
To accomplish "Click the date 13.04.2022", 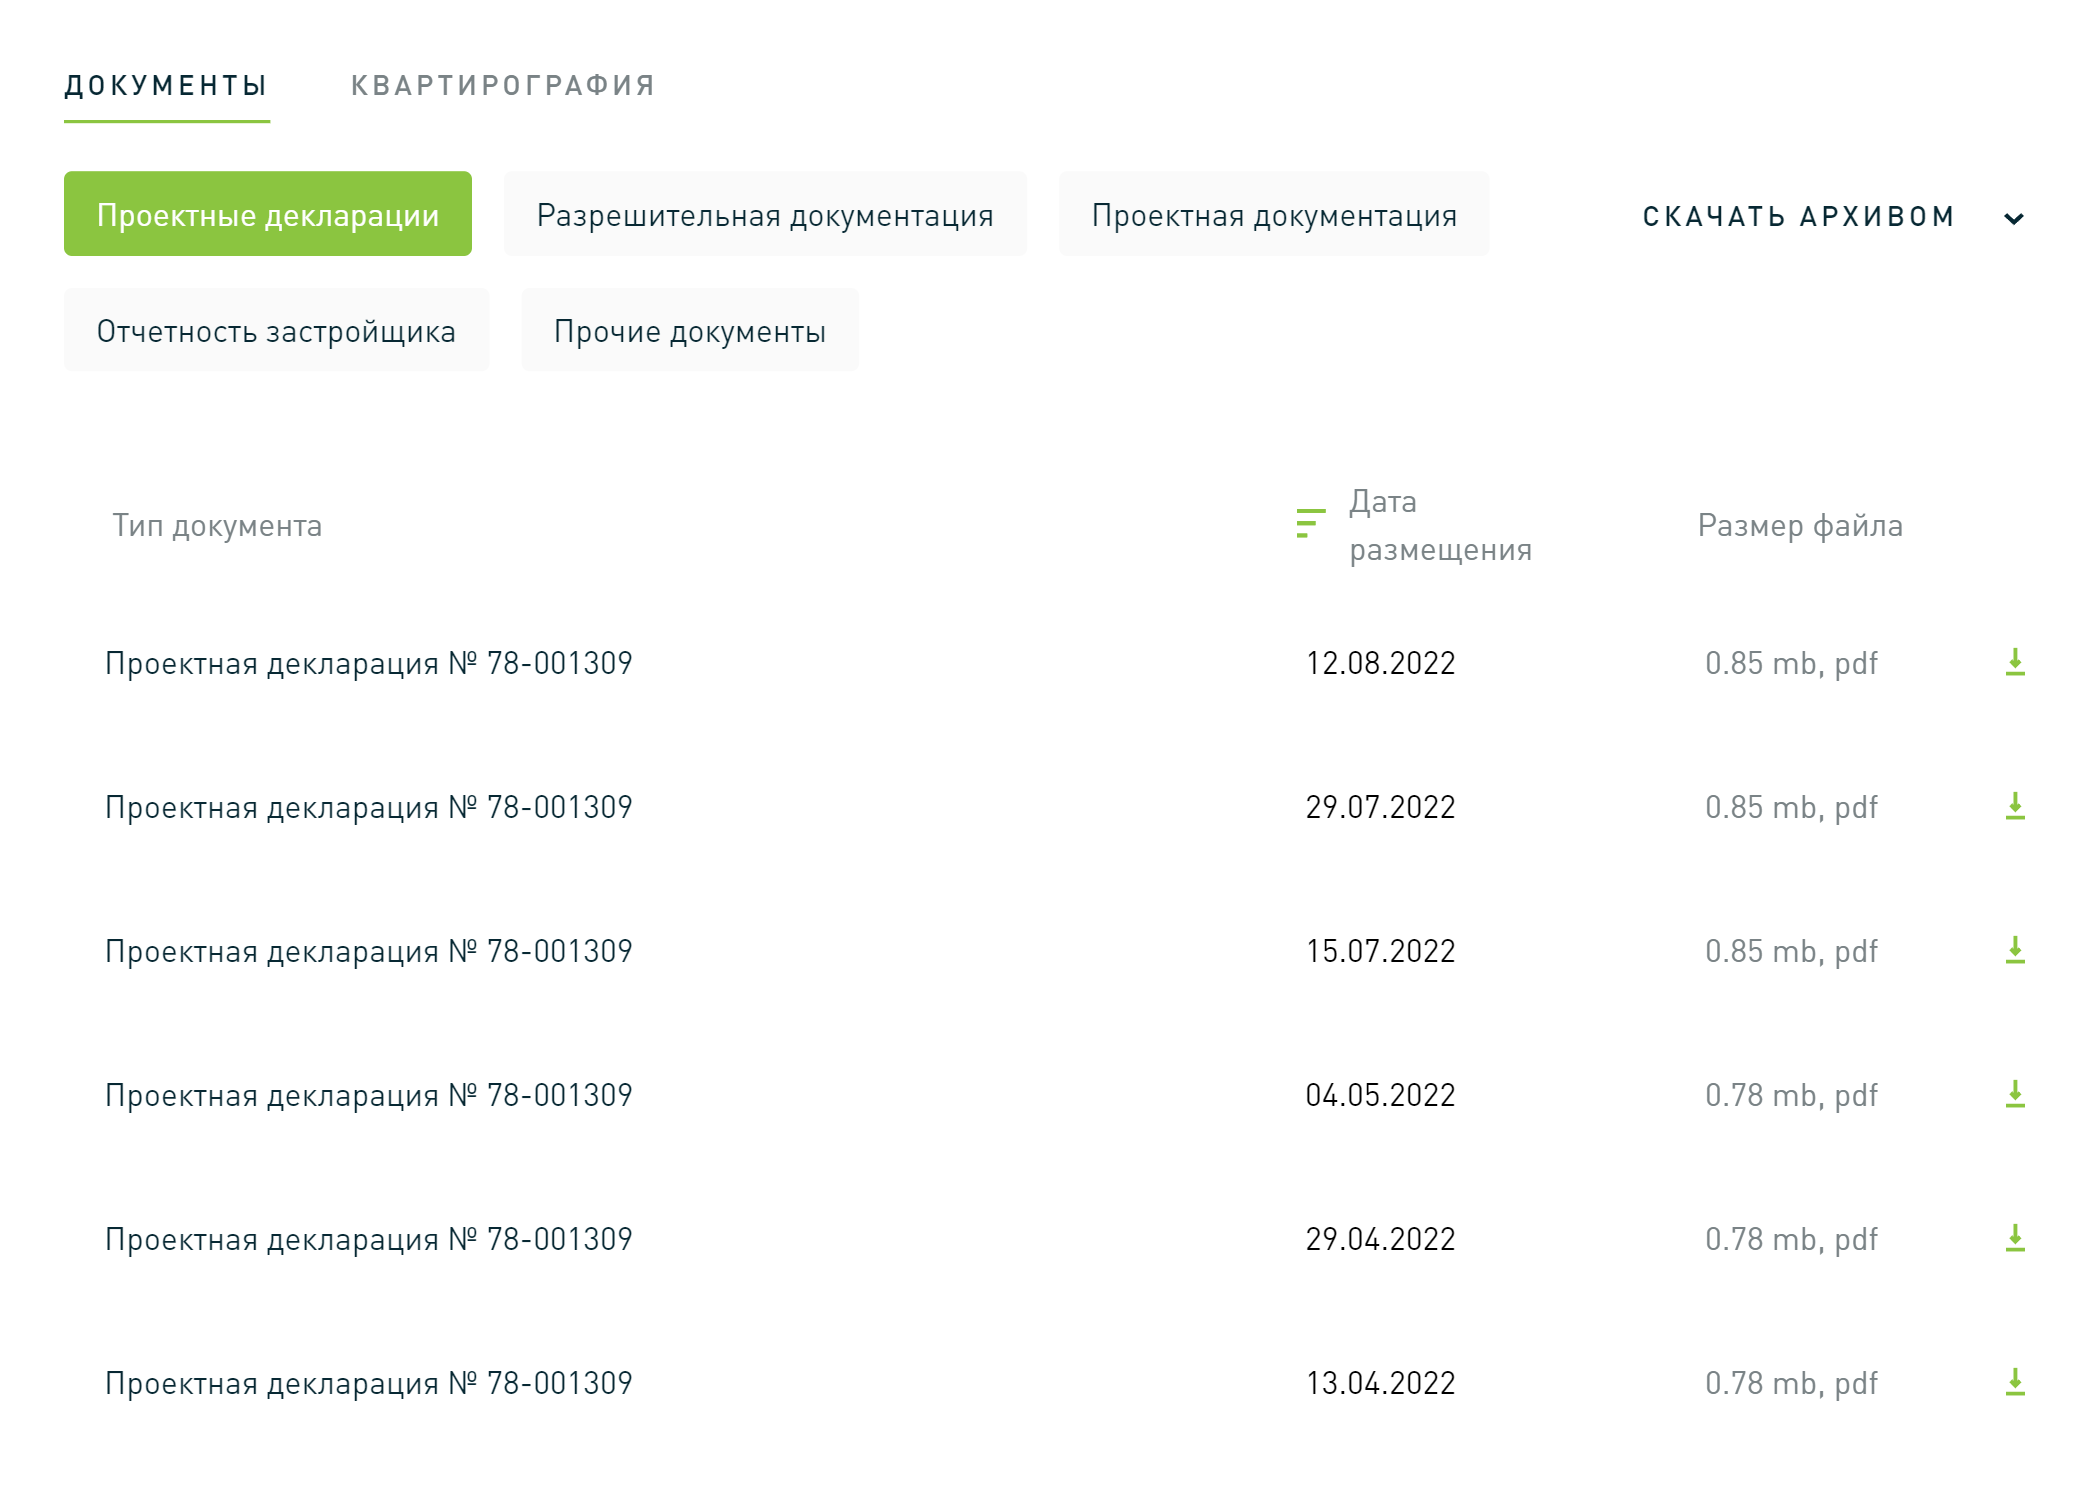I will click(x=1380, y=1383).
